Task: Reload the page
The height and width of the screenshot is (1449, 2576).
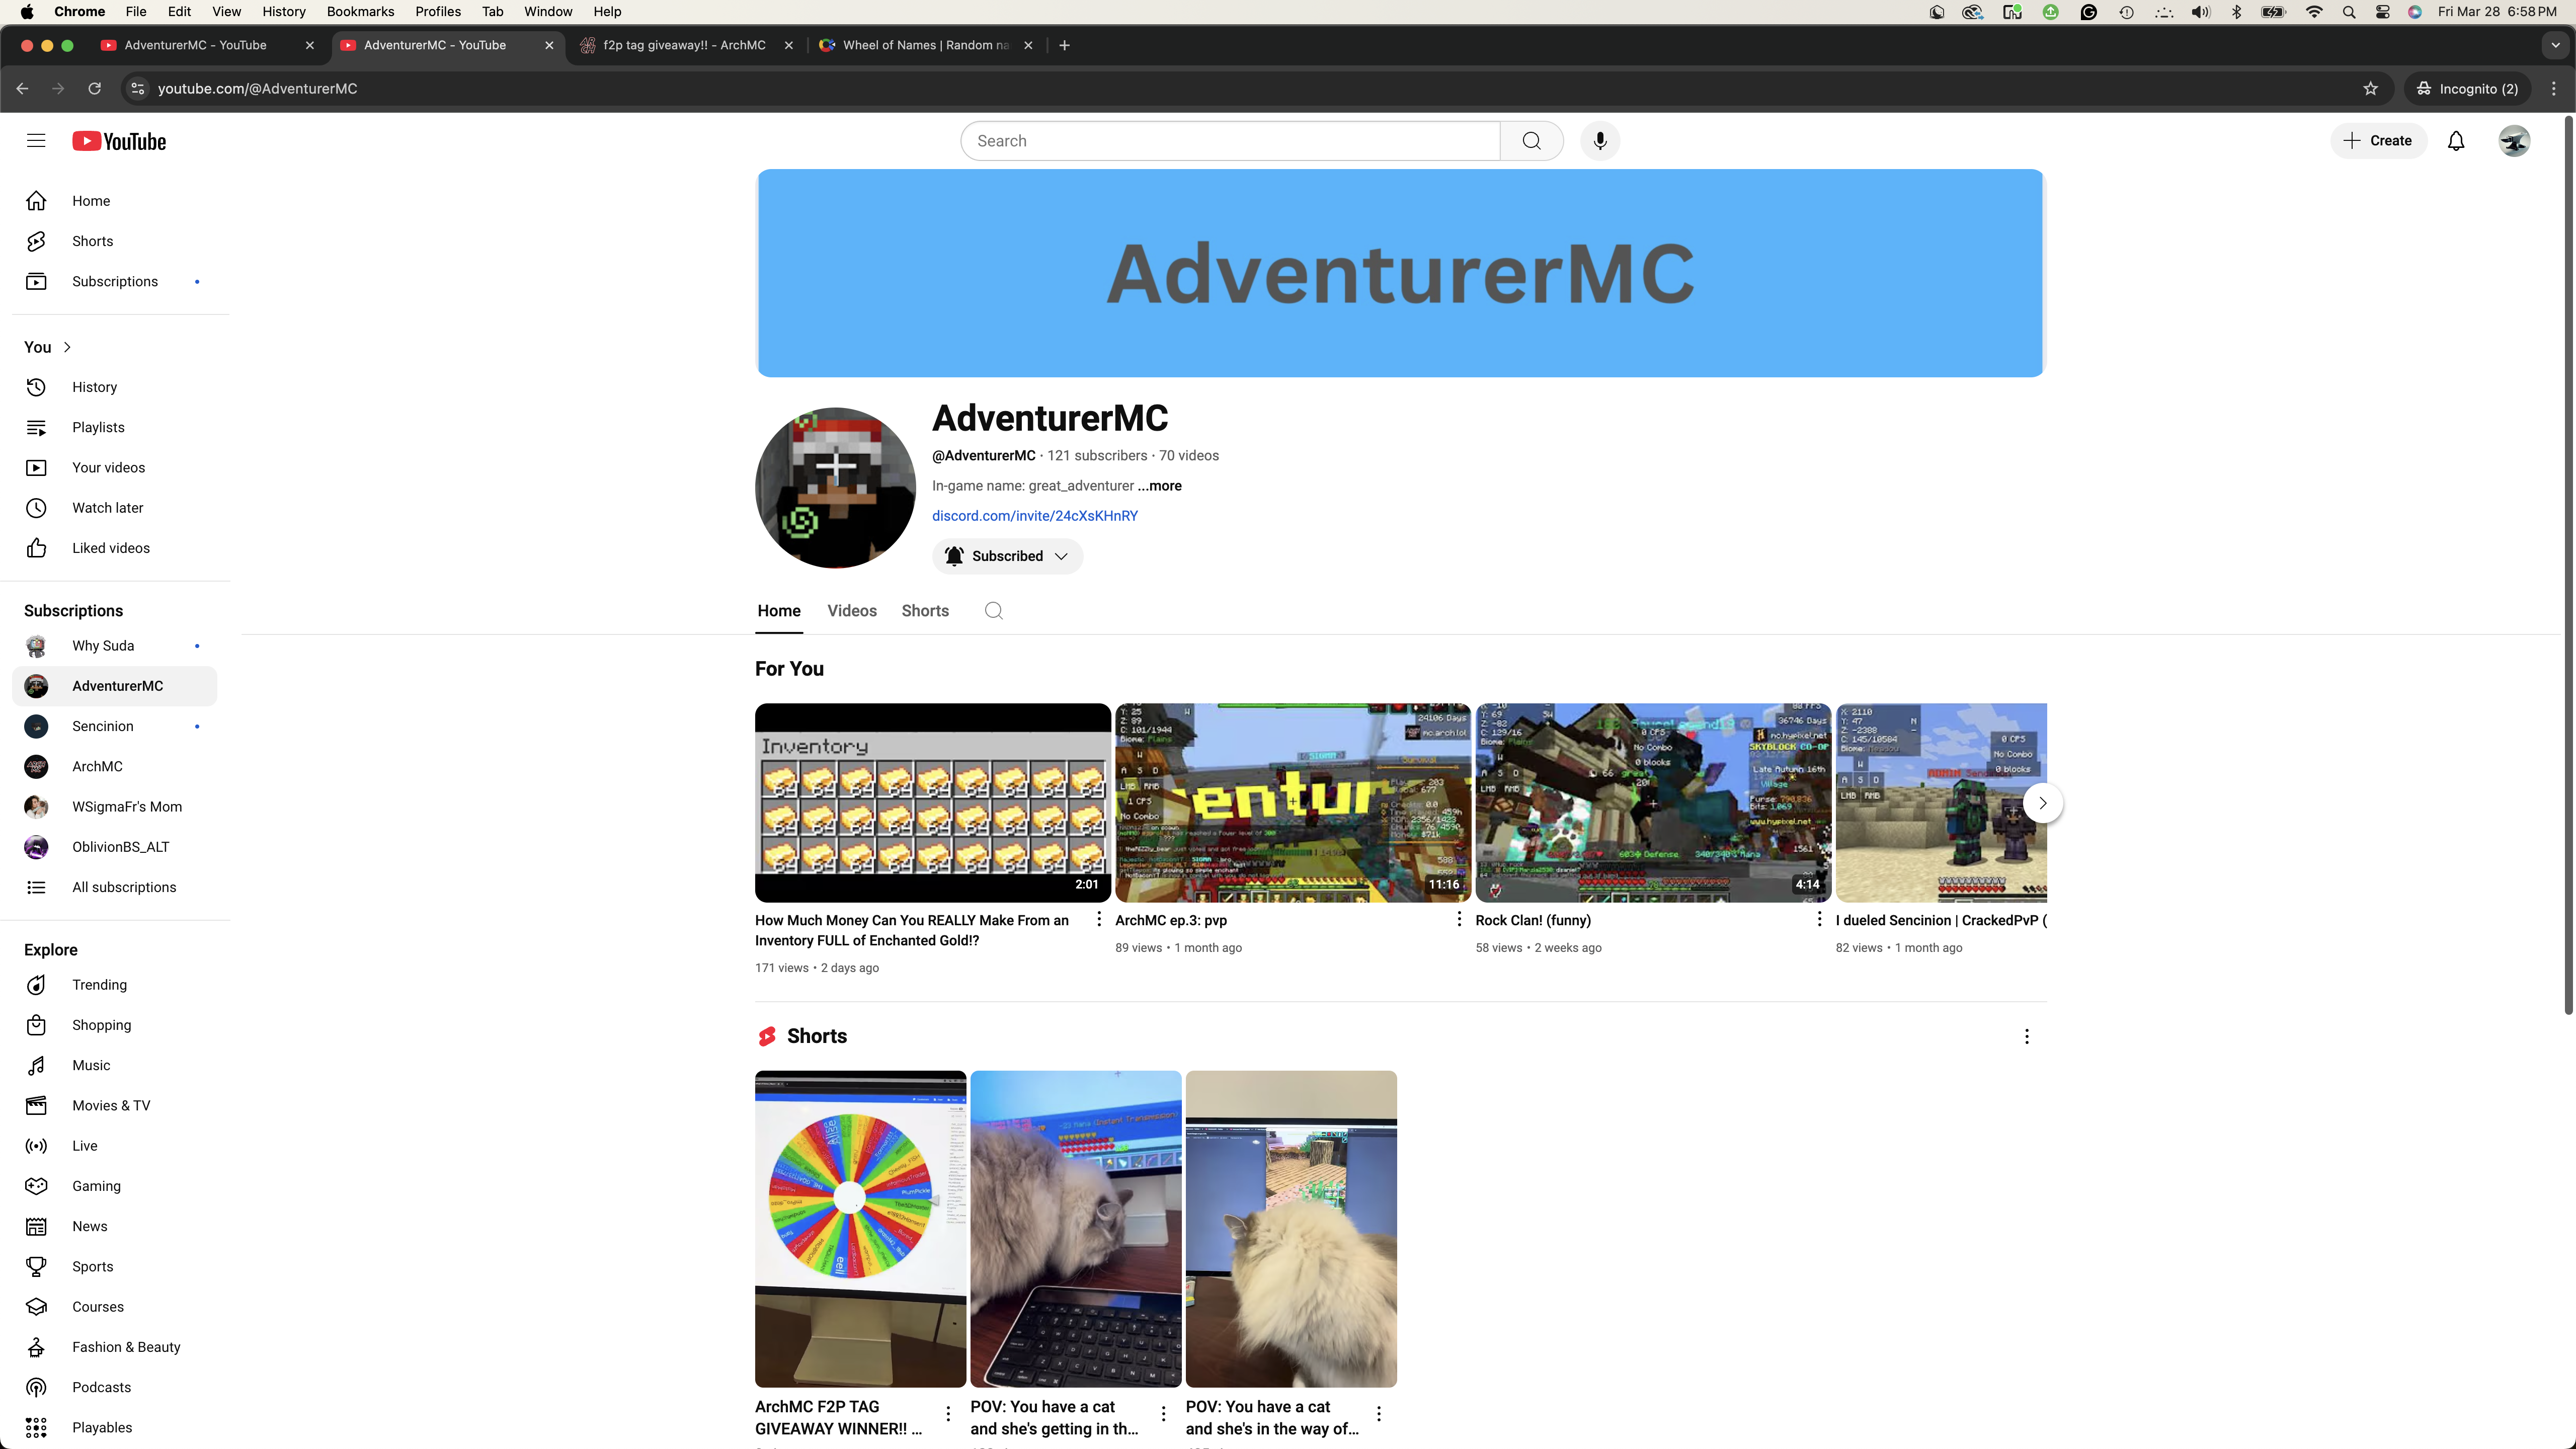Action: coord(94,88)
